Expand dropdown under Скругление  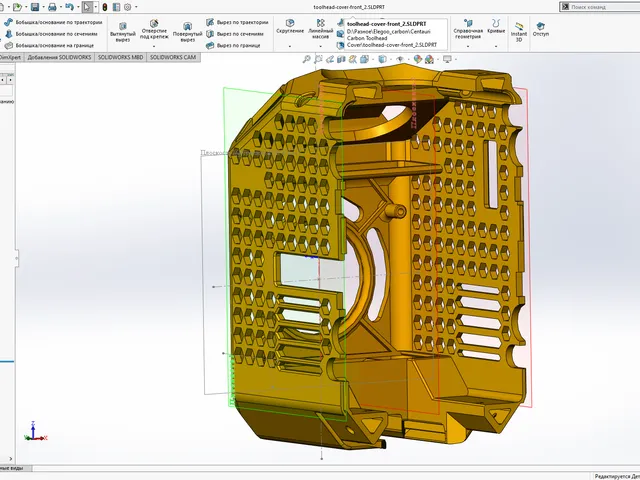(290, 46)
